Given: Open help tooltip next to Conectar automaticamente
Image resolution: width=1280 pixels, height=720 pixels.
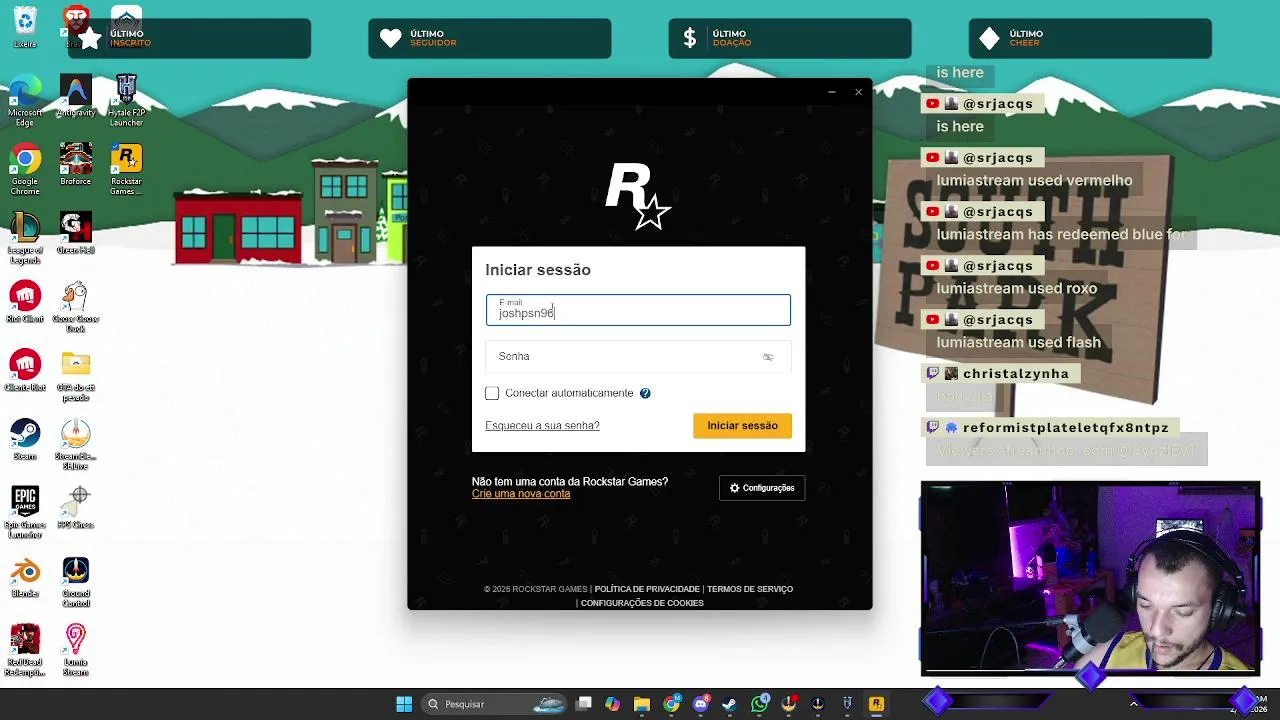Looking at the screenshot, I should point(645,393).
